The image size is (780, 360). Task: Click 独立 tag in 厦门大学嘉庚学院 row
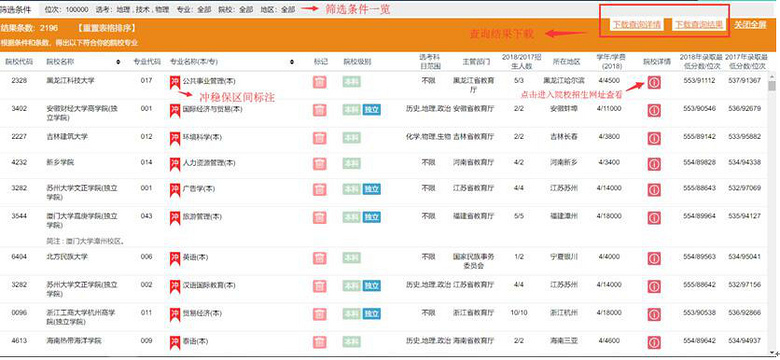(x=372, y=217)
